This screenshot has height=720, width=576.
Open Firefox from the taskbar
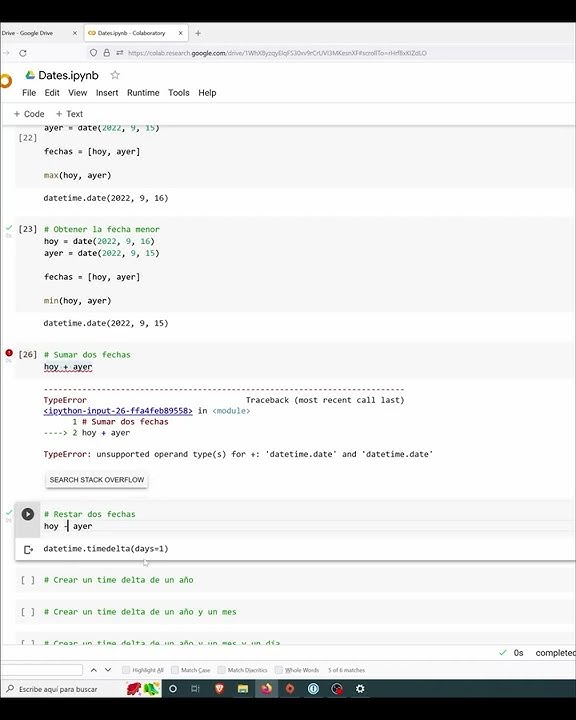pyautogui.click(x=266, y=689)
